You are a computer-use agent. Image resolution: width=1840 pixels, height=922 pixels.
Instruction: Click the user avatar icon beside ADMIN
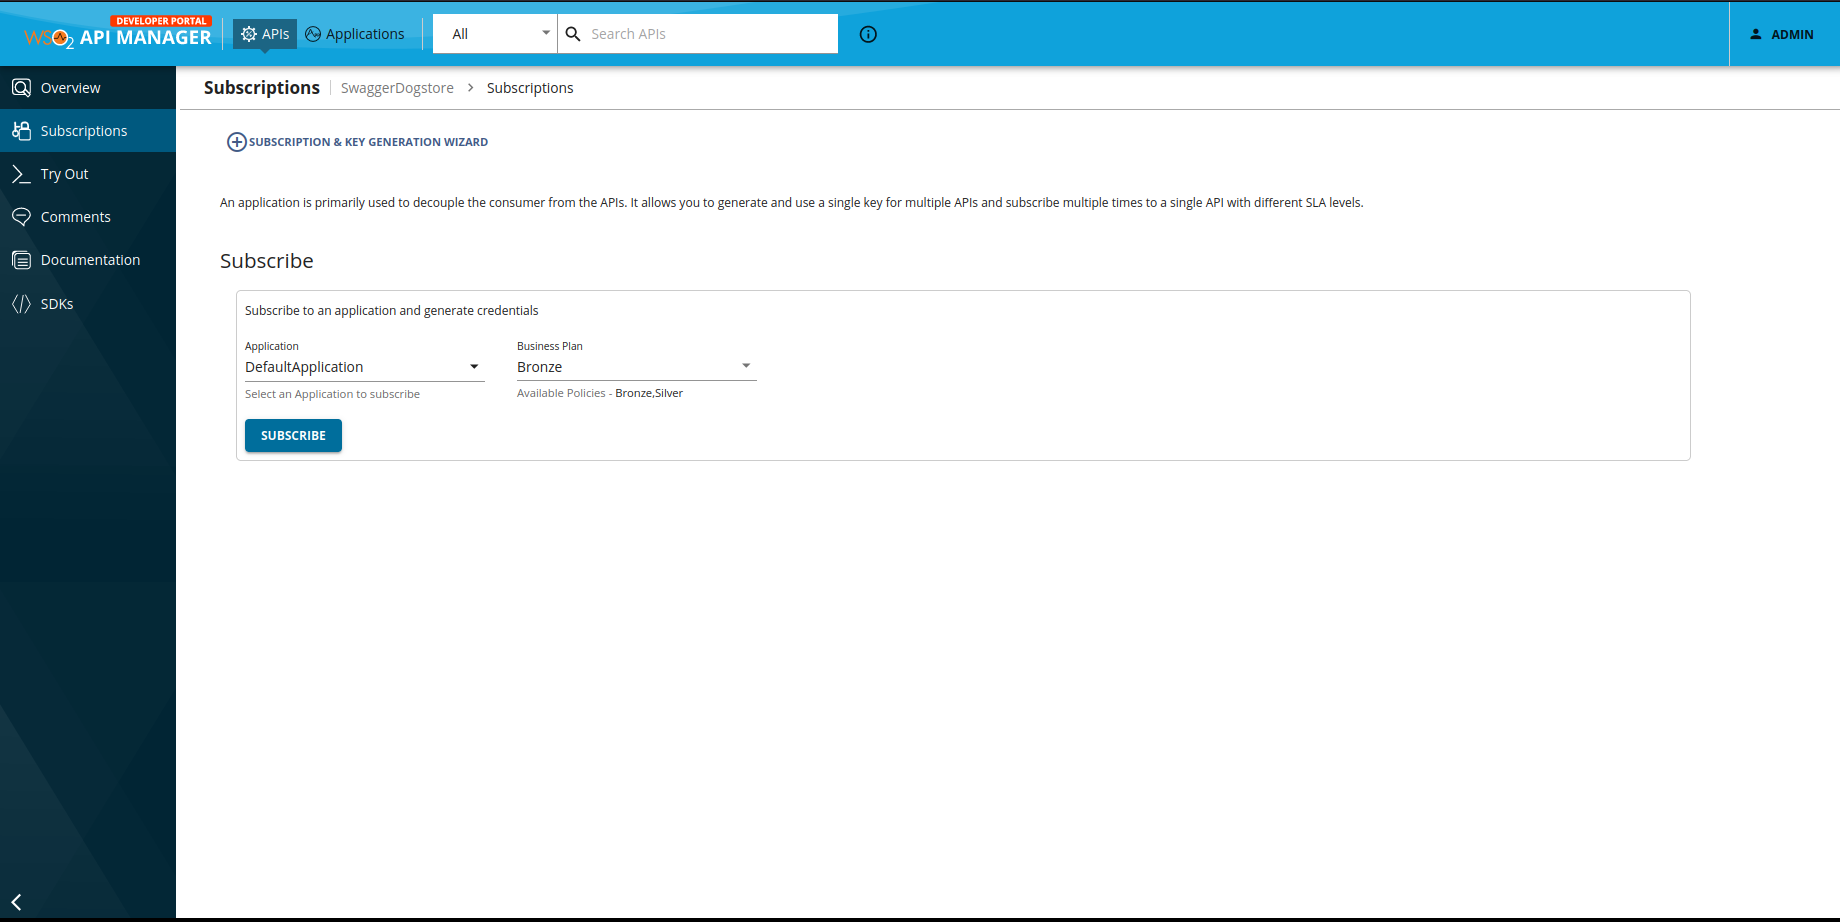[x=1755, y=34]
